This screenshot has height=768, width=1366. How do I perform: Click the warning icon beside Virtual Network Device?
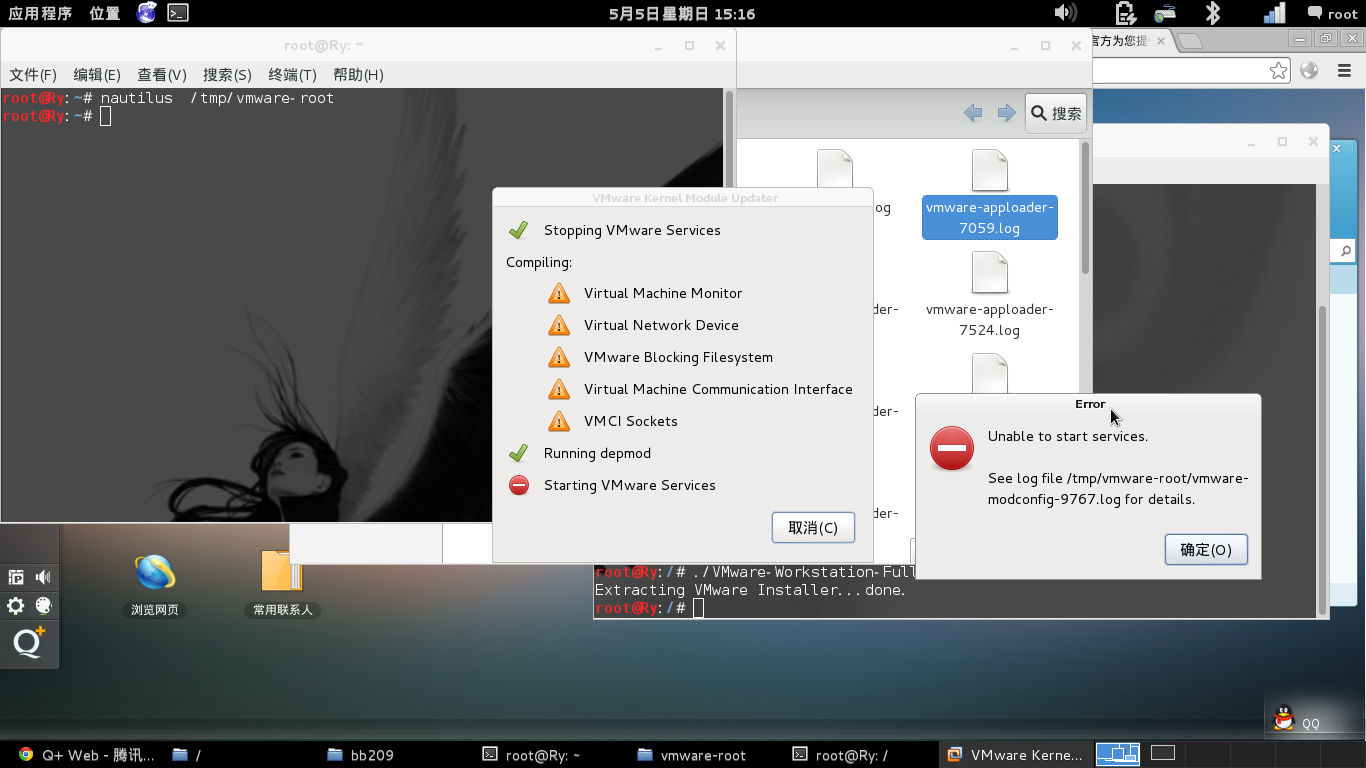(558, 325)
